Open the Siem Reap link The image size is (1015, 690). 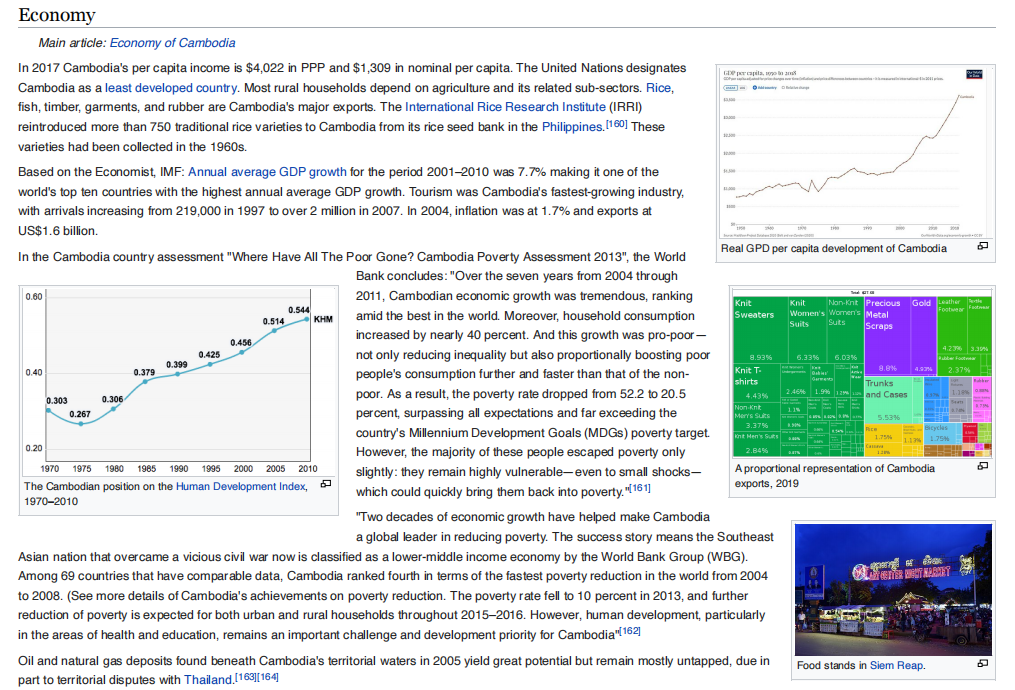click(x=896, y=665)
